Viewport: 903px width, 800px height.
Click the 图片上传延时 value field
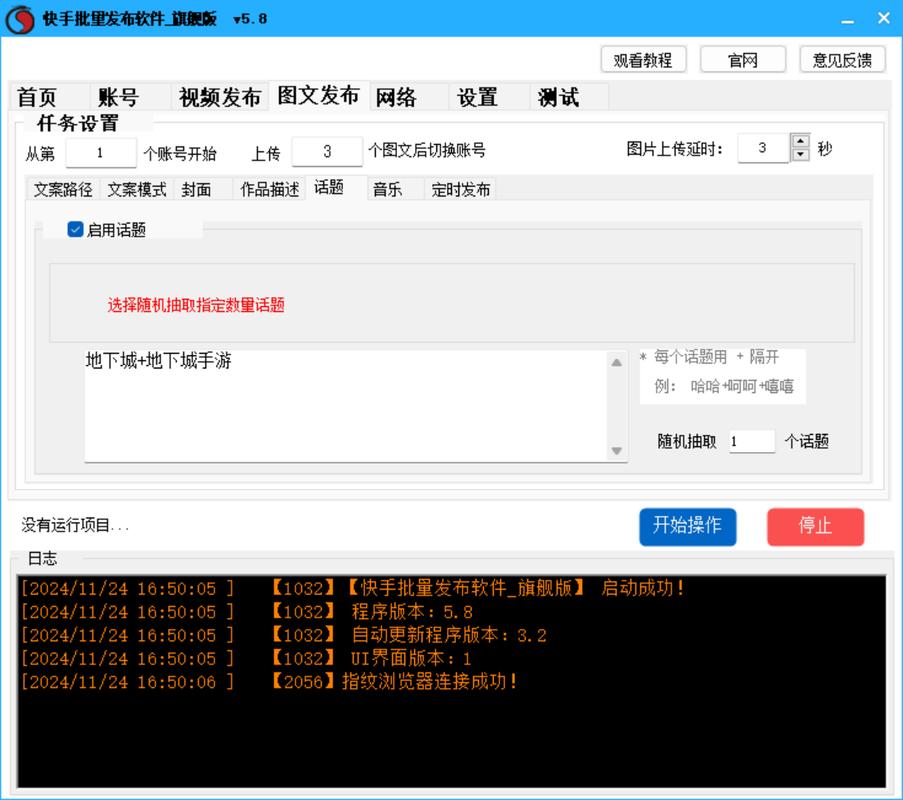point(763,148)
